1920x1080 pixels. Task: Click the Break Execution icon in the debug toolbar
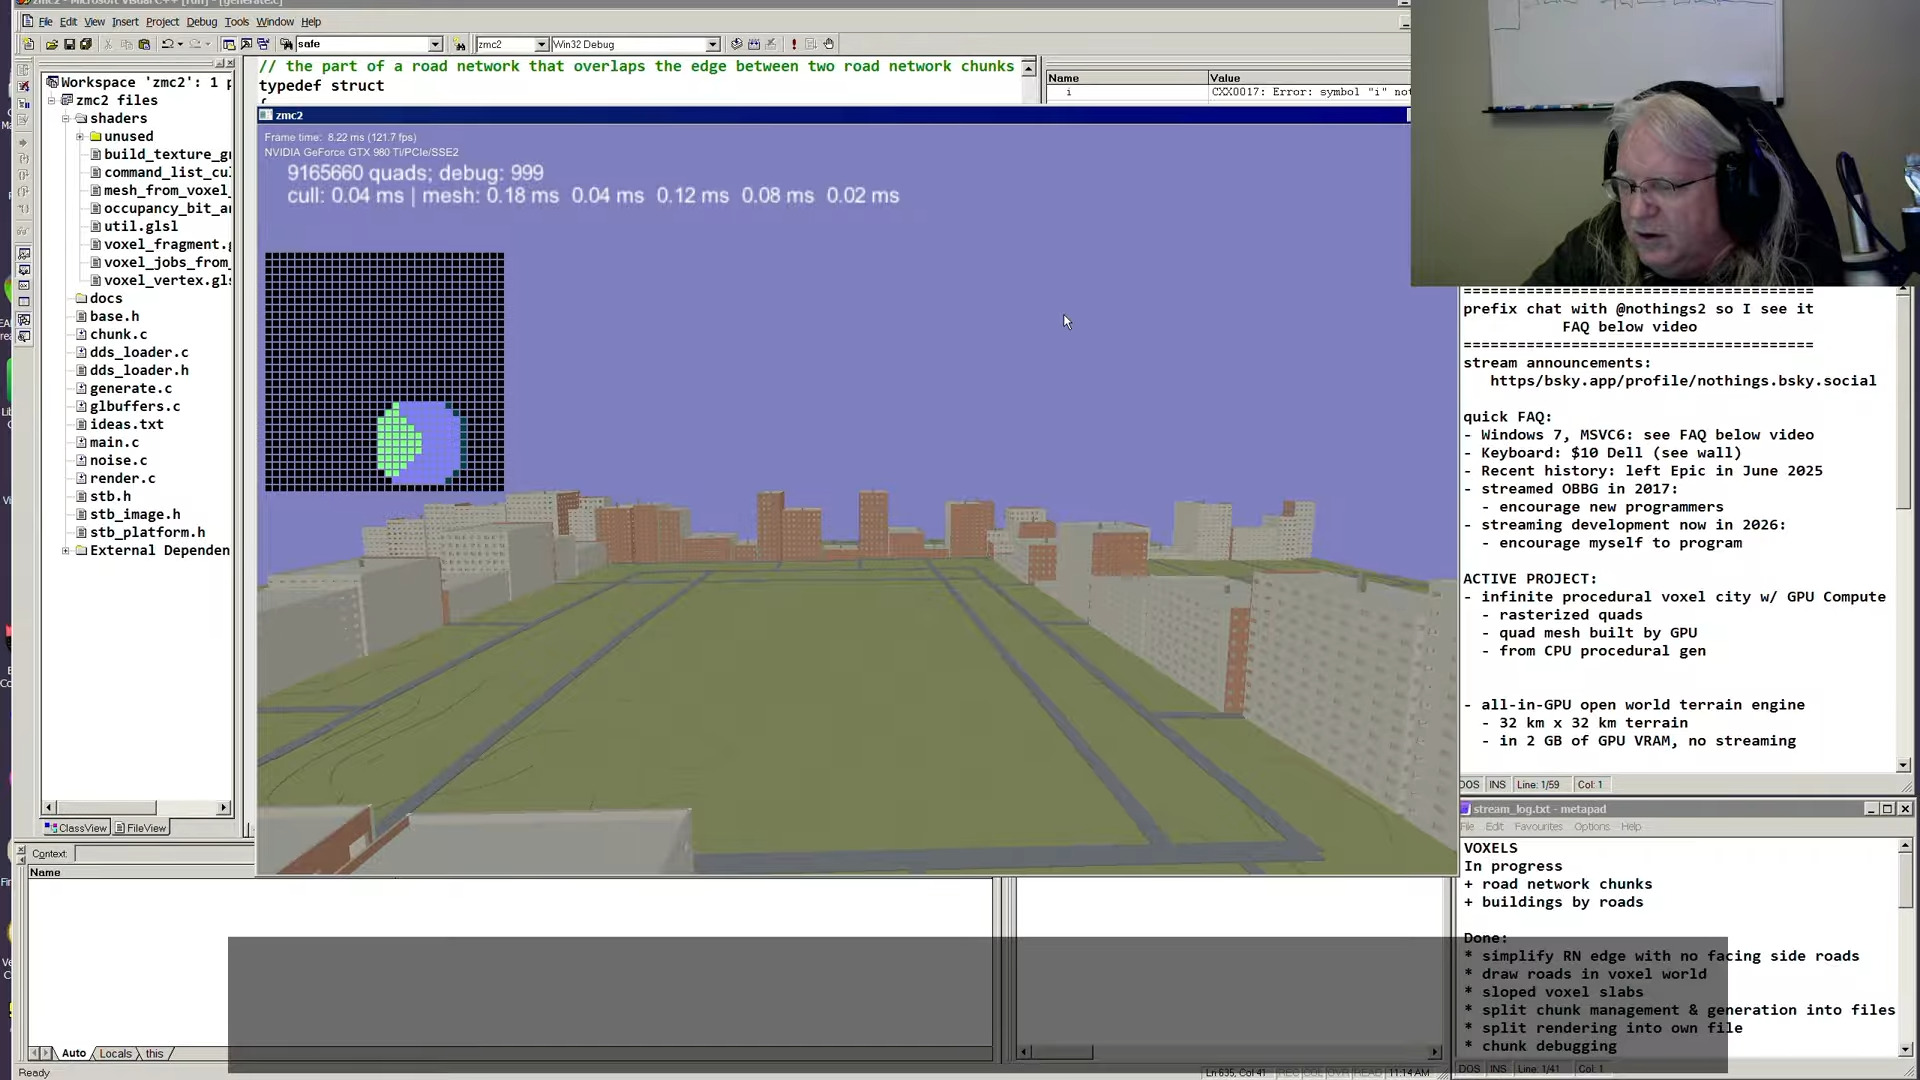coord(23,104)
